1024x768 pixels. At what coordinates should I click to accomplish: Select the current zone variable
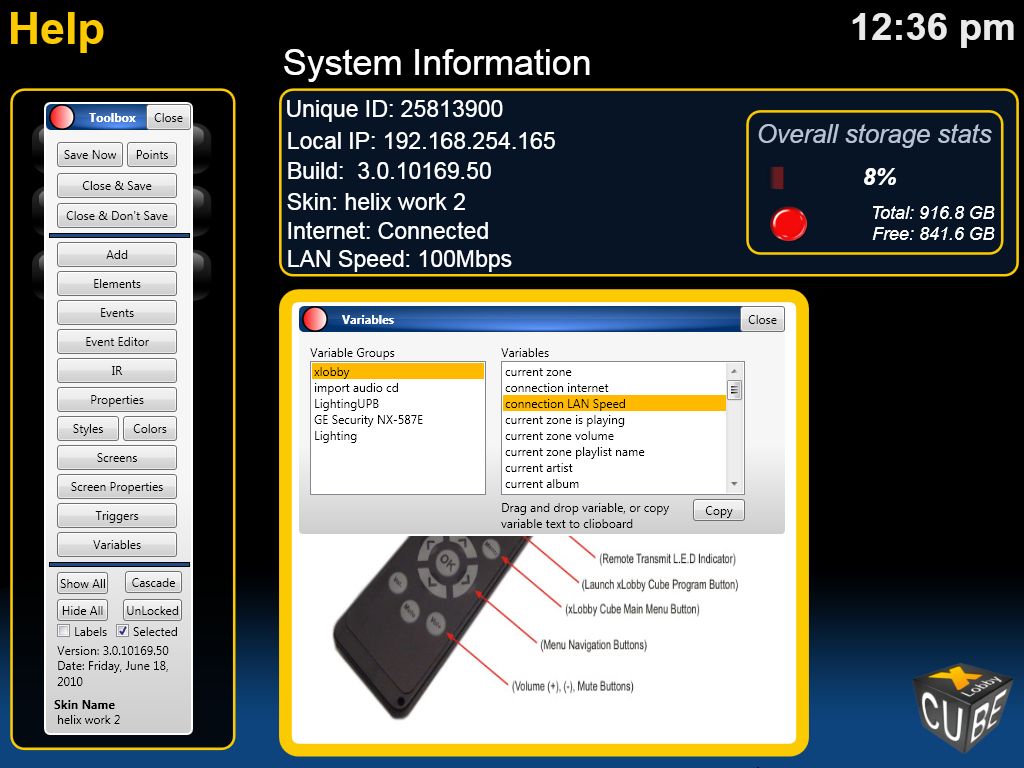(615, 372)
